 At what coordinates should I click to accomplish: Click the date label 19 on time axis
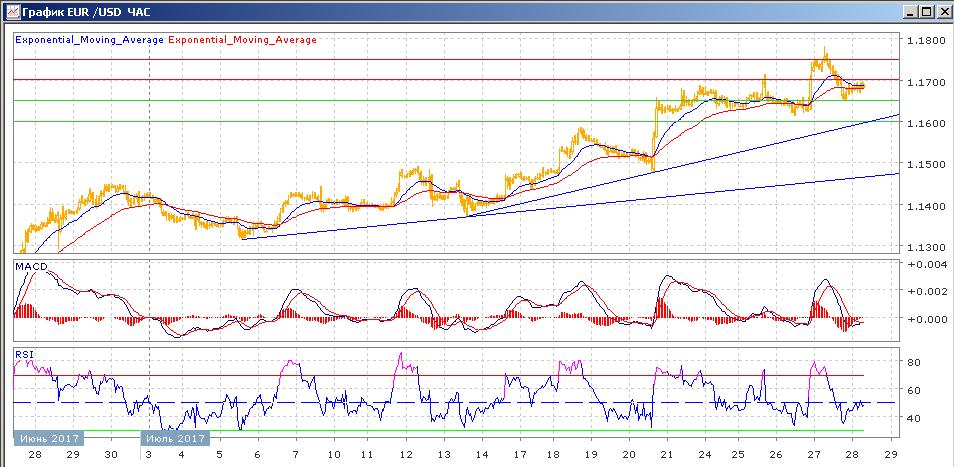pyautogui.click(x=593, y=455)
